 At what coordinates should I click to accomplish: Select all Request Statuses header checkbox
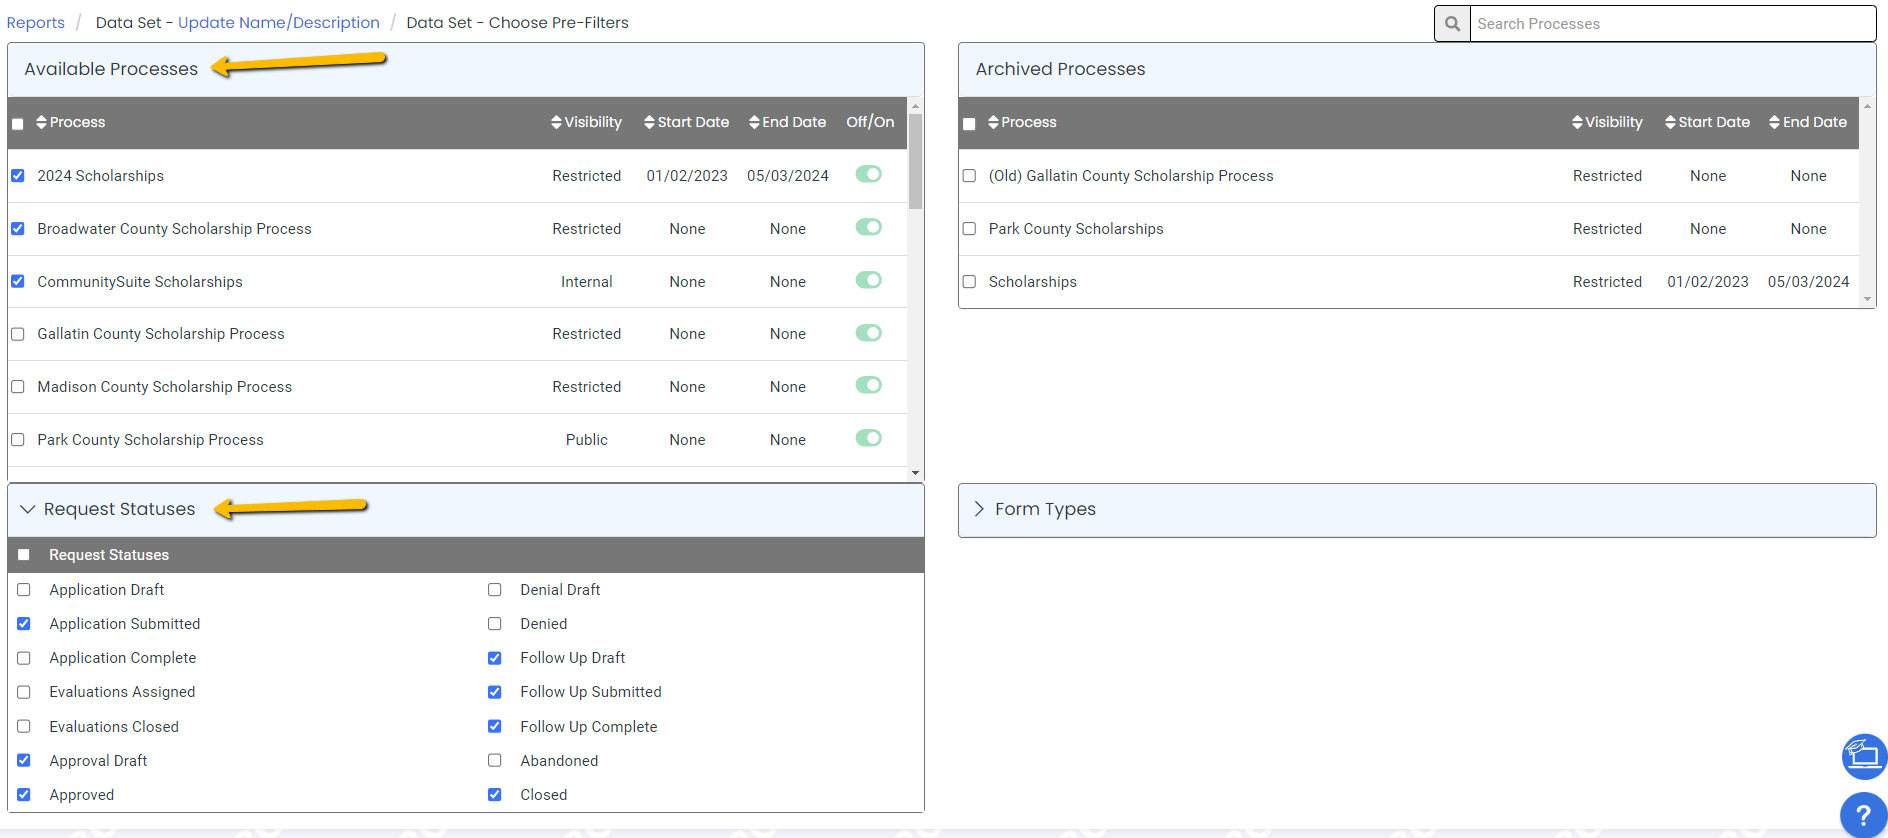tap(24, 555)
